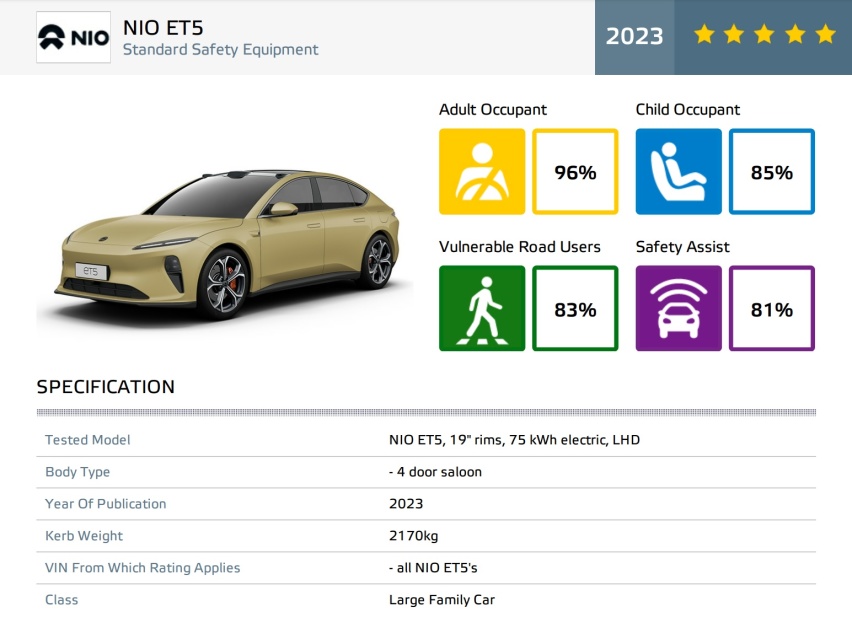Click the "Class" row label

61,600
